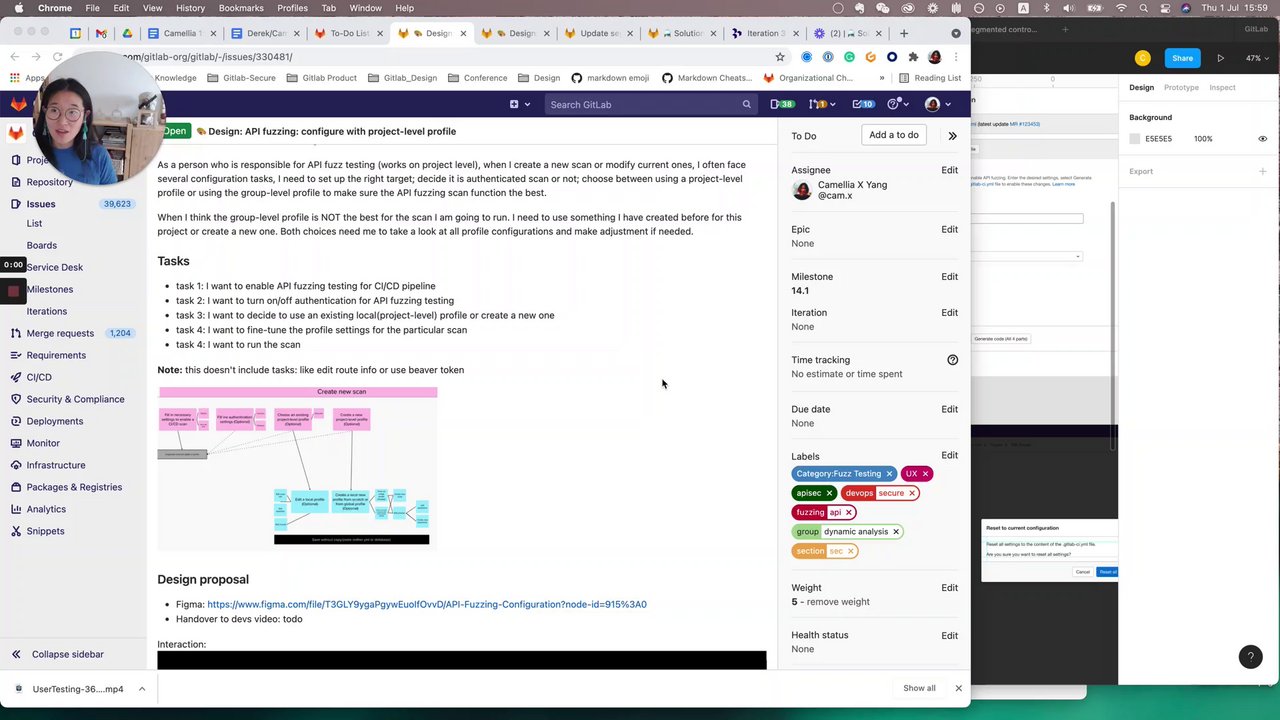This screenshot has width=1280, height=720.
Task: Click Show all downloads
Action: click(919, 688)
